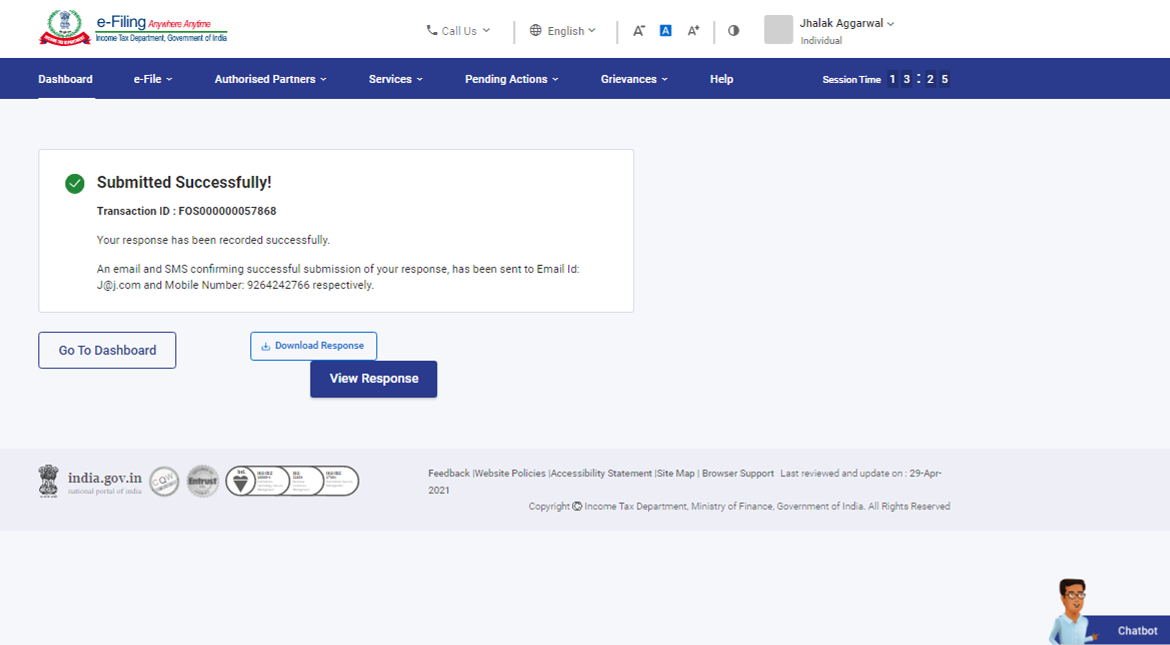Decrease font size with the A- icon
The height and width of the screenshot is (645, 1170).
click(639, 31)
